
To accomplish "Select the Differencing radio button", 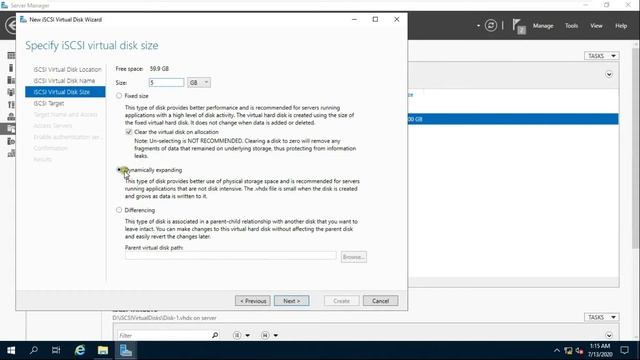I will (x=119, y=210).
